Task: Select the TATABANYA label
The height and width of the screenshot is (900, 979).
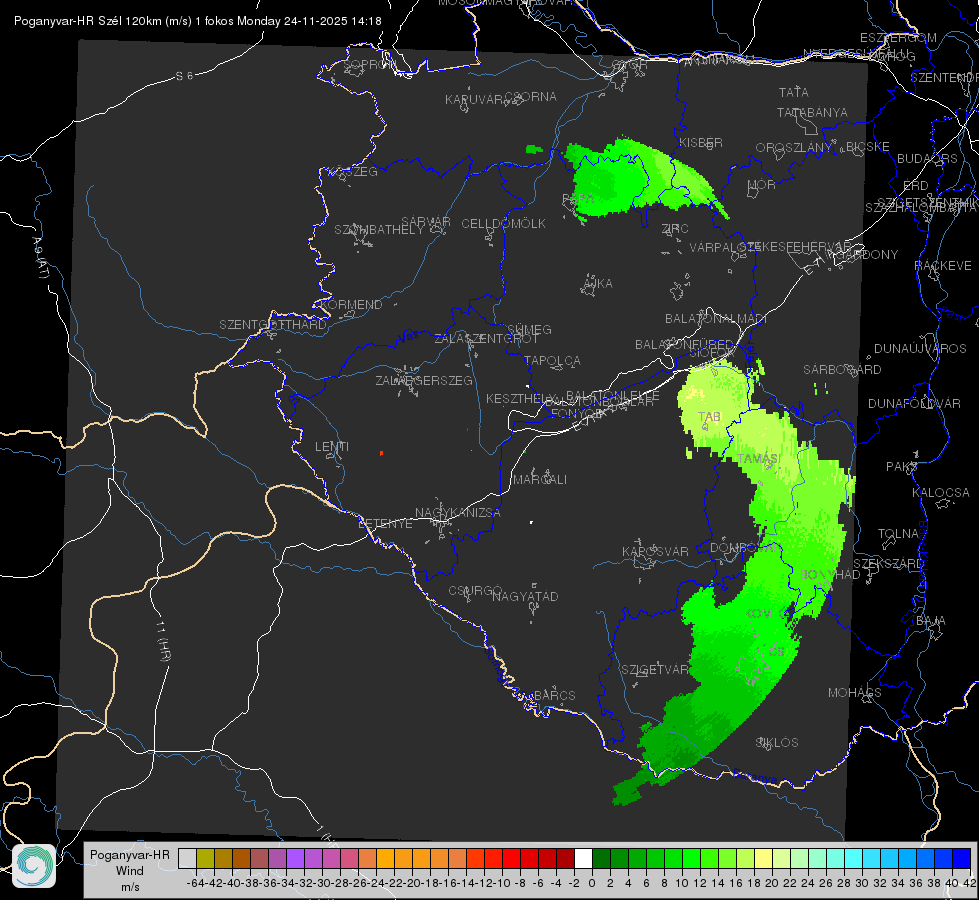Action: pos(812,112)
